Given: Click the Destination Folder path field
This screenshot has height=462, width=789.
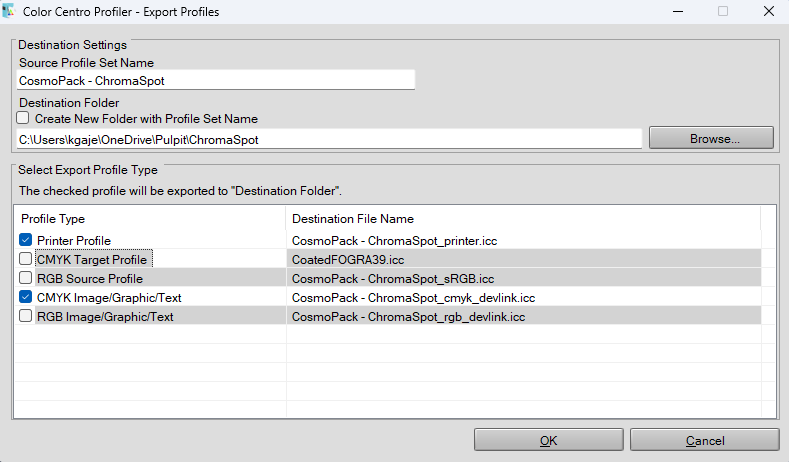Looking at the screenshot, I should tap(329, 139).
